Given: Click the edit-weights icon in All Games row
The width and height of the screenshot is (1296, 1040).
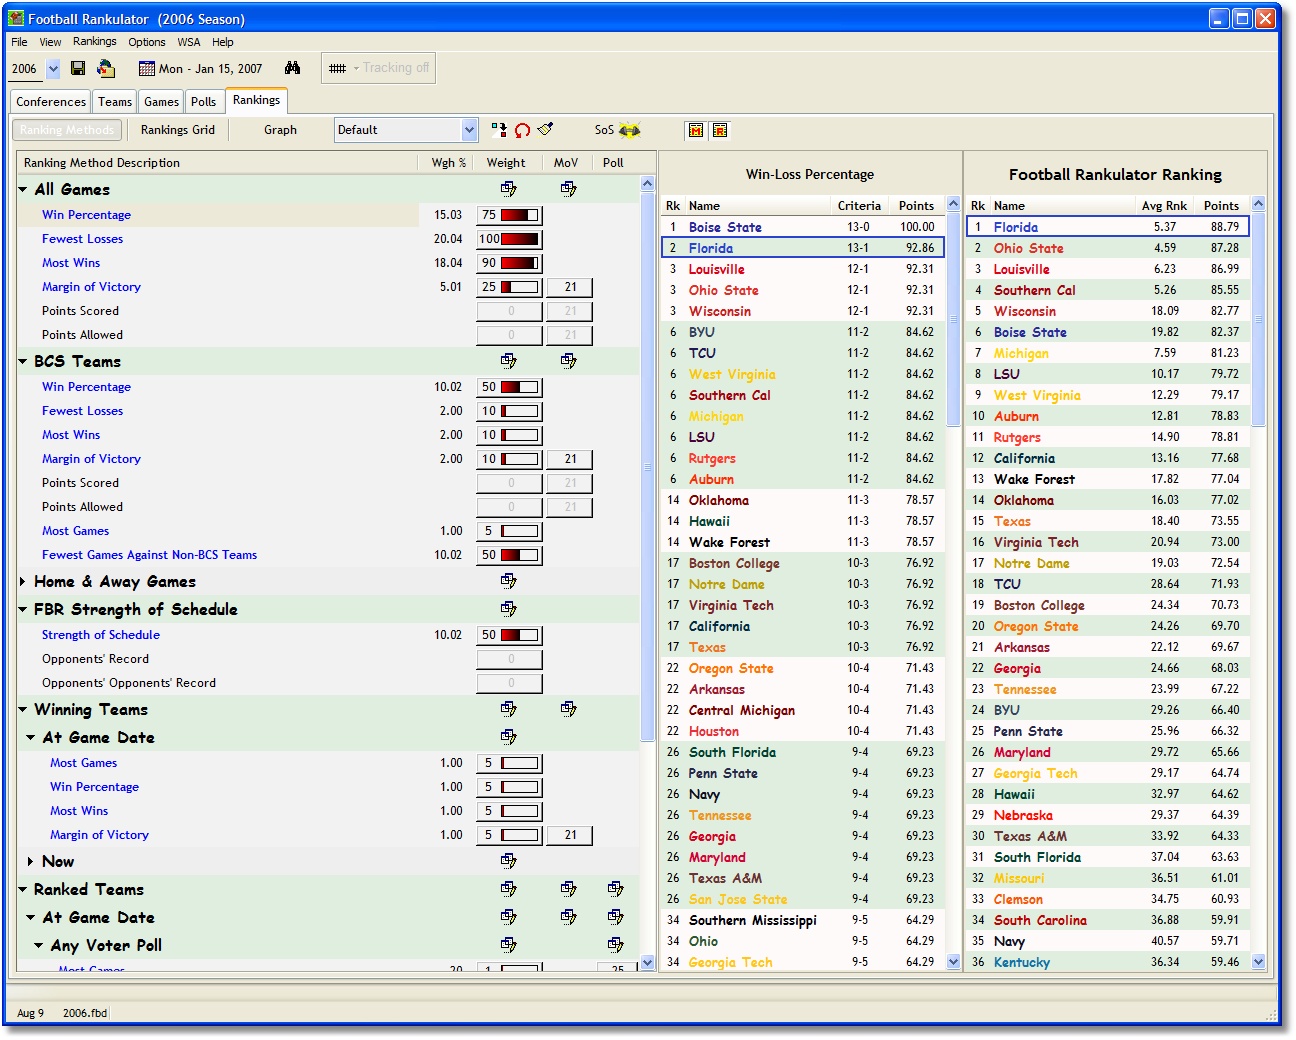Looking at the screenshot, I should tap(508, 189).
